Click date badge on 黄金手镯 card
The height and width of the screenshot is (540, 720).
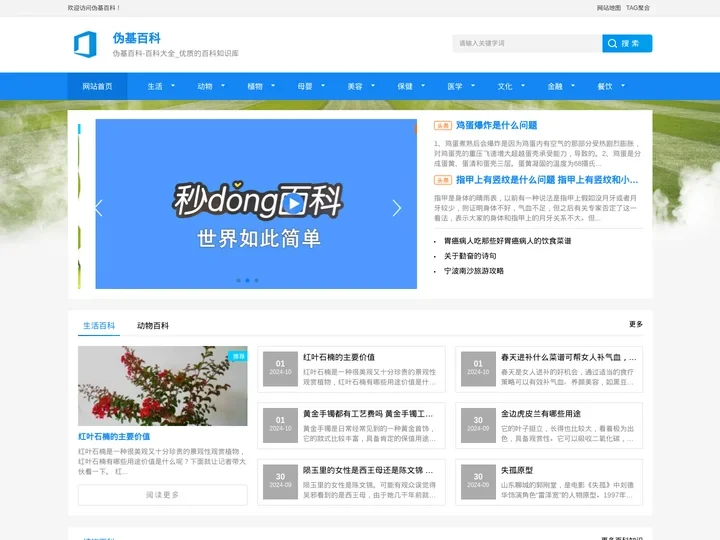click(x=281, y=425)
